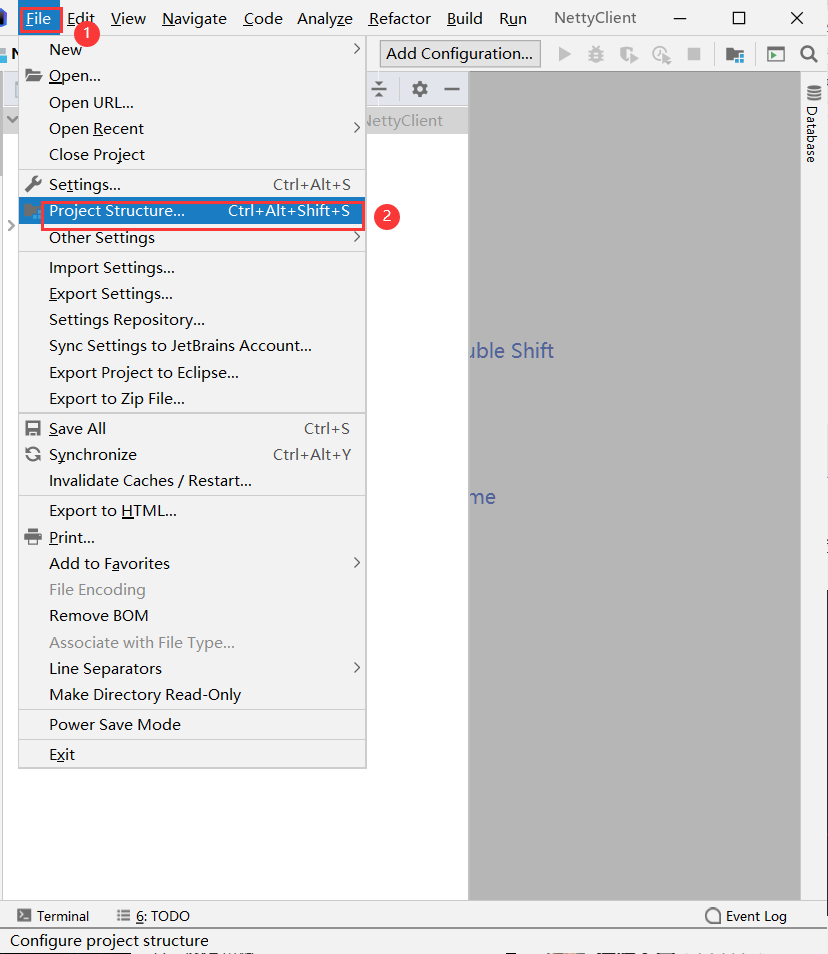828x954 pixels.
Task: Open the Edit menu
Action: [81, 19]
